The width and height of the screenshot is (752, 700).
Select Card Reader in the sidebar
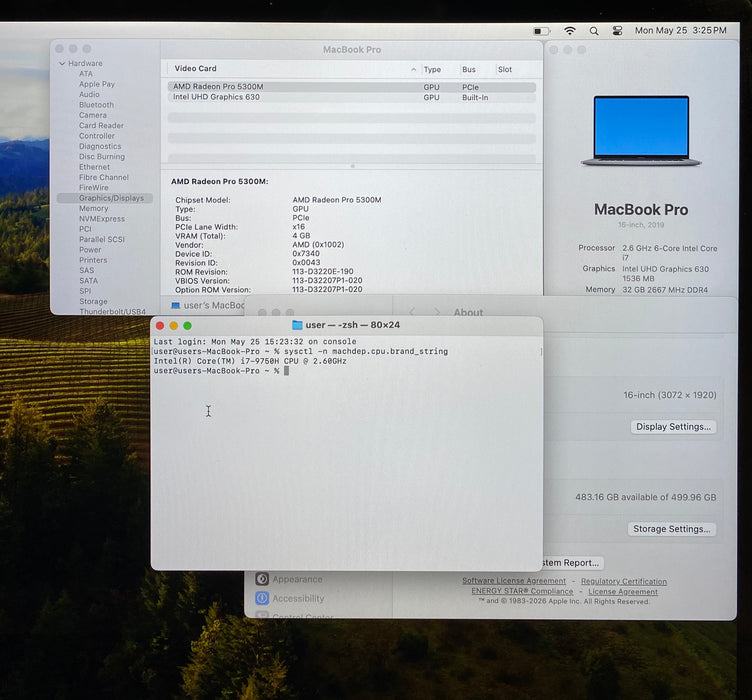click(x=101, y=126)
